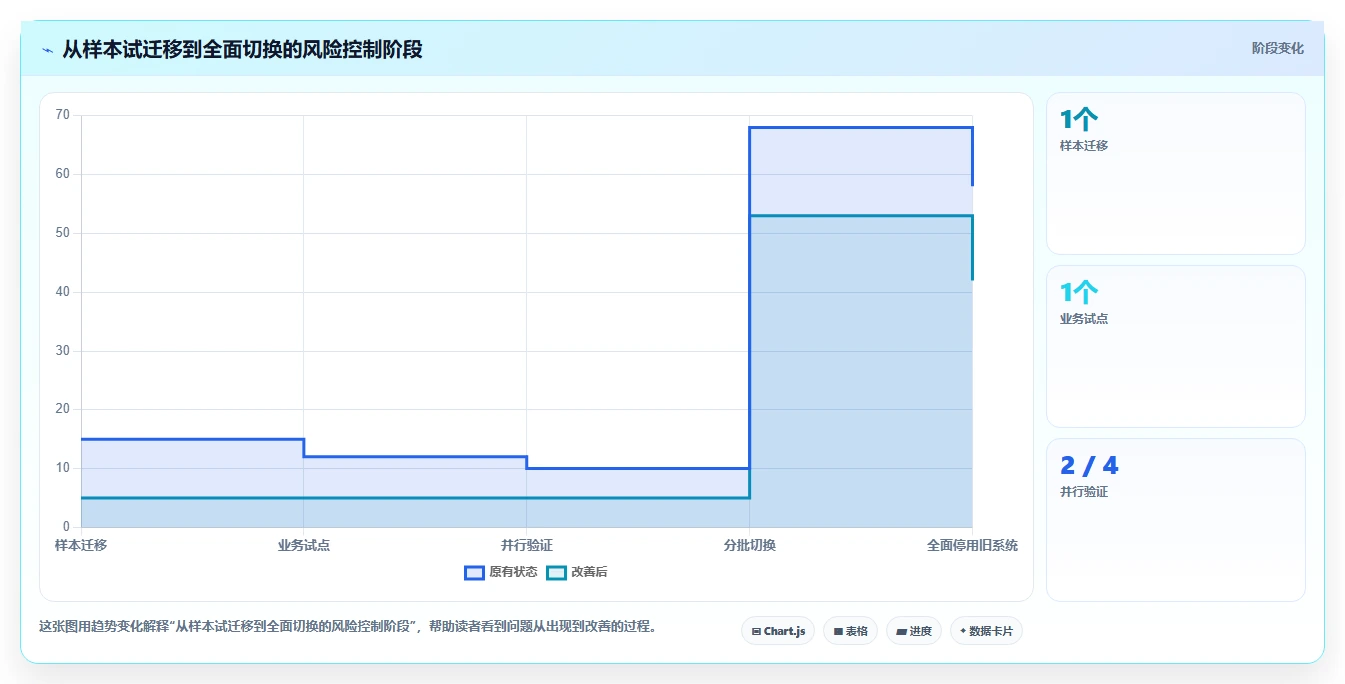Click the 进度 tag

point(914,631)
